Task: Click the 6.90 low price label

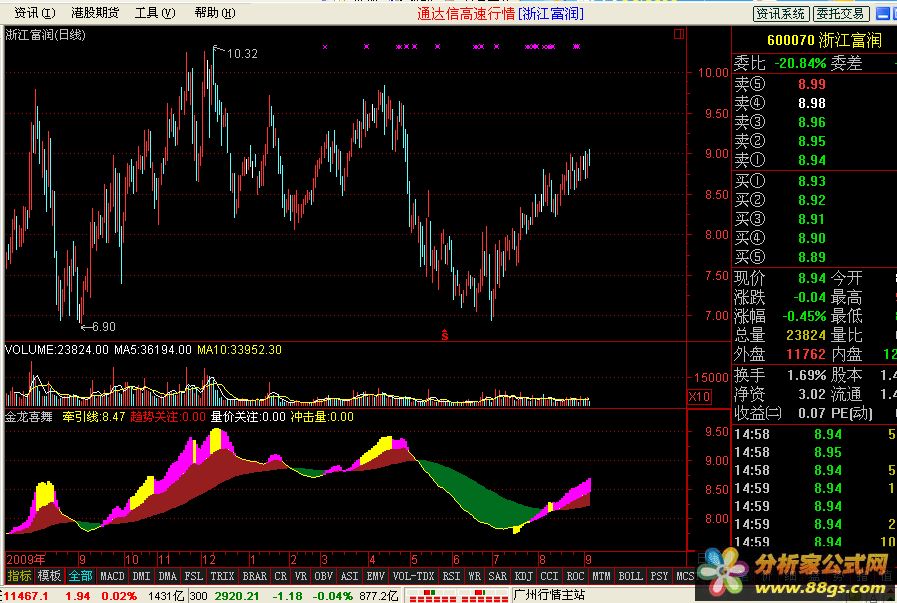Action: click(104, 327)
